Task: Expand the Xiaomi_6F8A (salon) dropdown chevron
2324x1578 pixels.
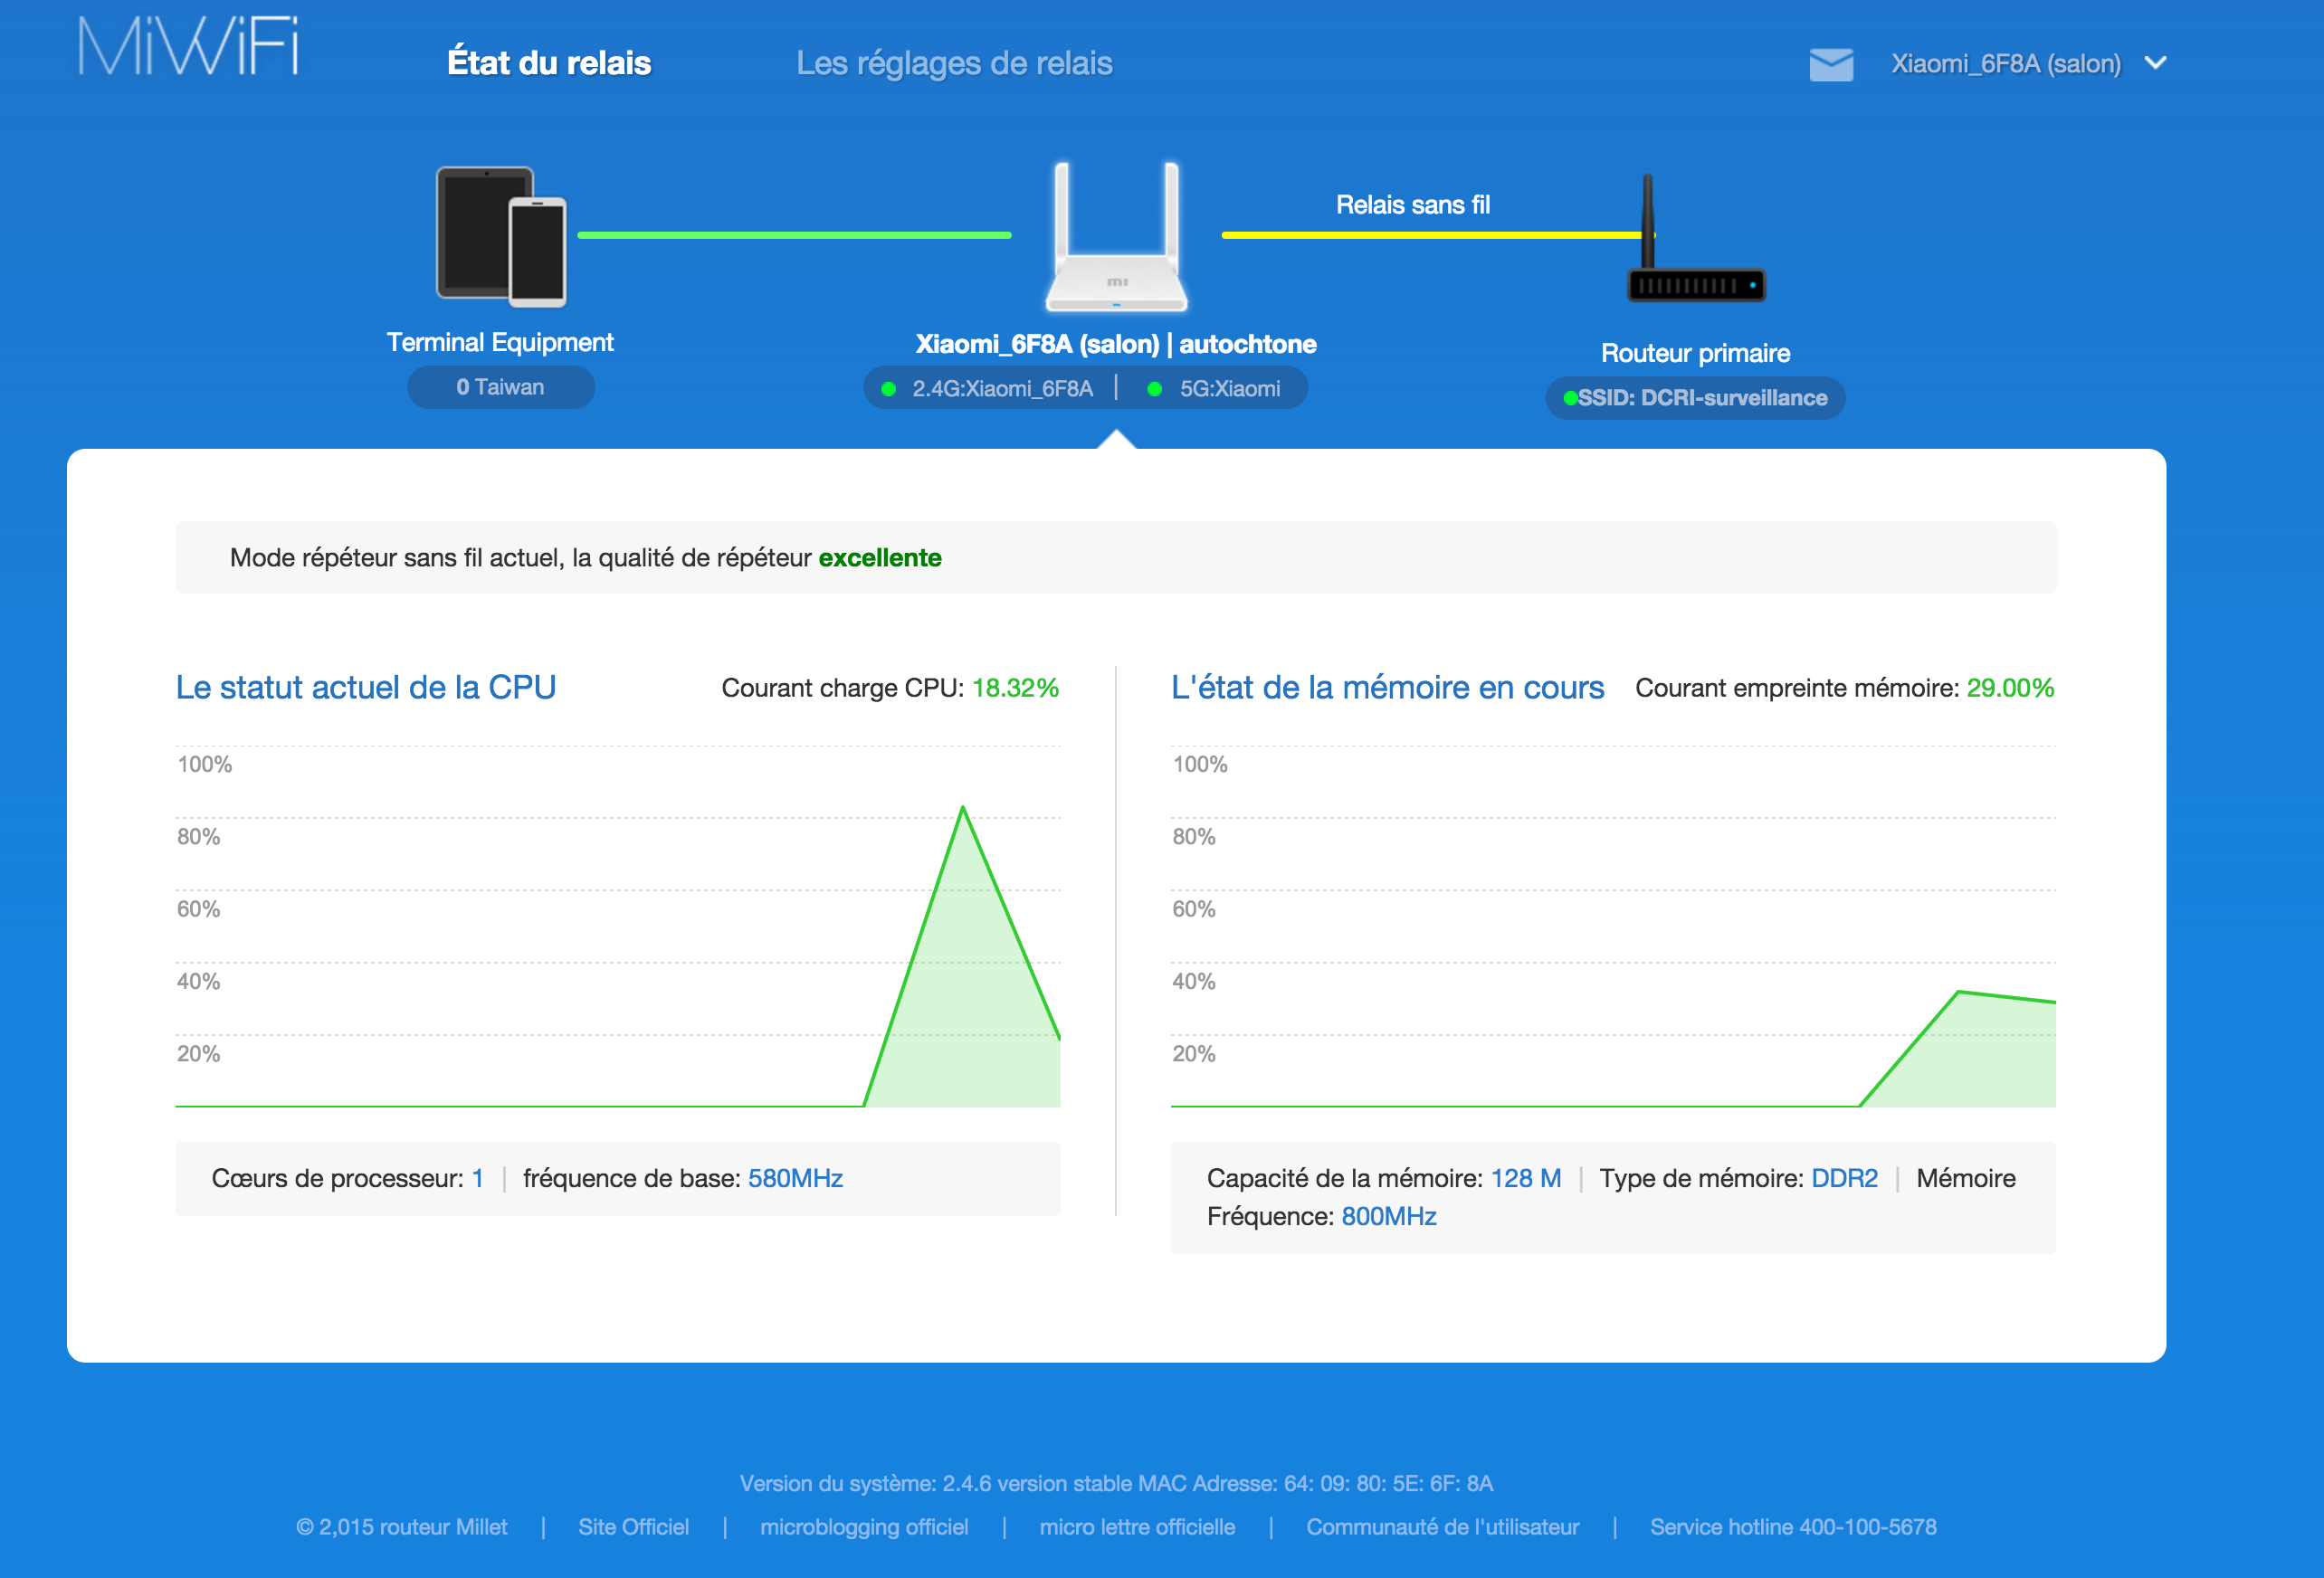Action: point(2156,63)
